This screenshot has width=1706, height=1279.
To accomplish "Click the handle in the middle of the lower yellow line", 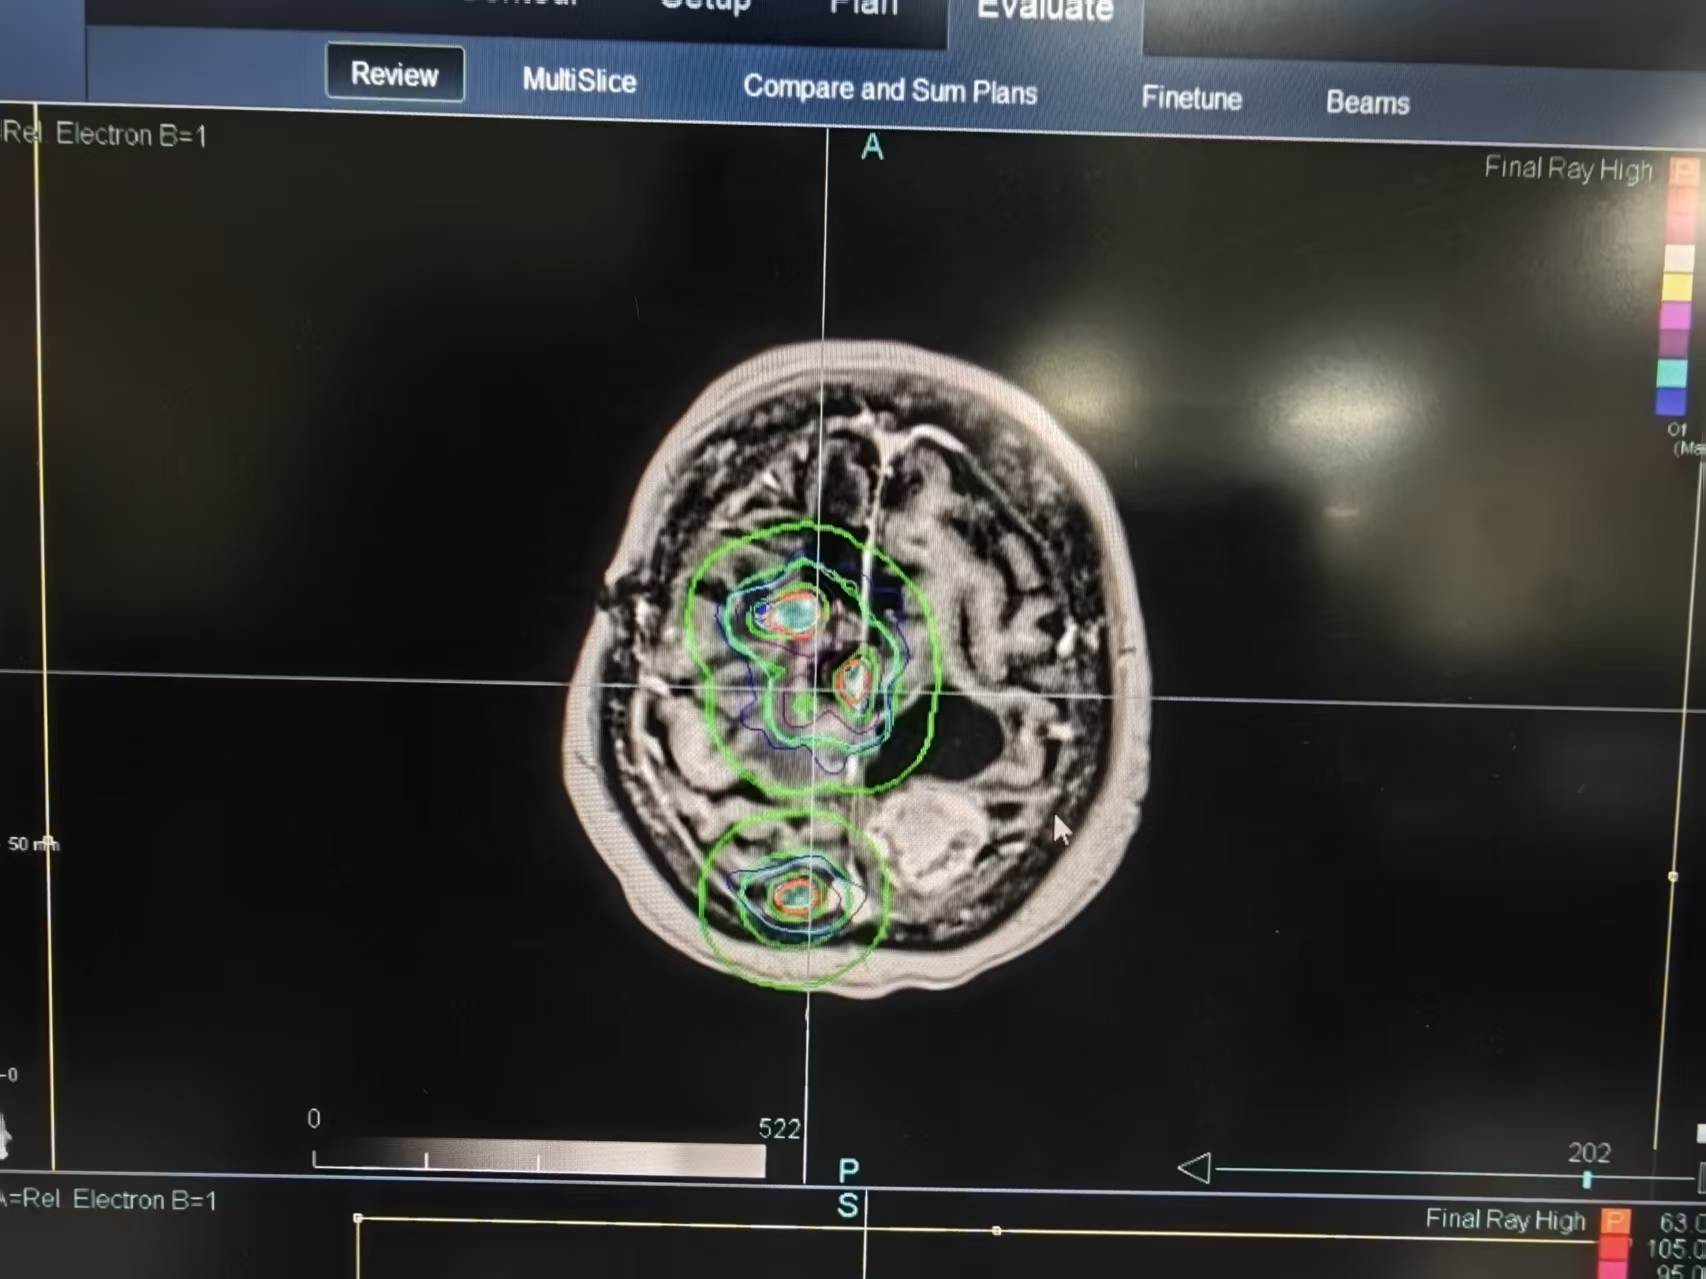I will (x=996, y=1231).
